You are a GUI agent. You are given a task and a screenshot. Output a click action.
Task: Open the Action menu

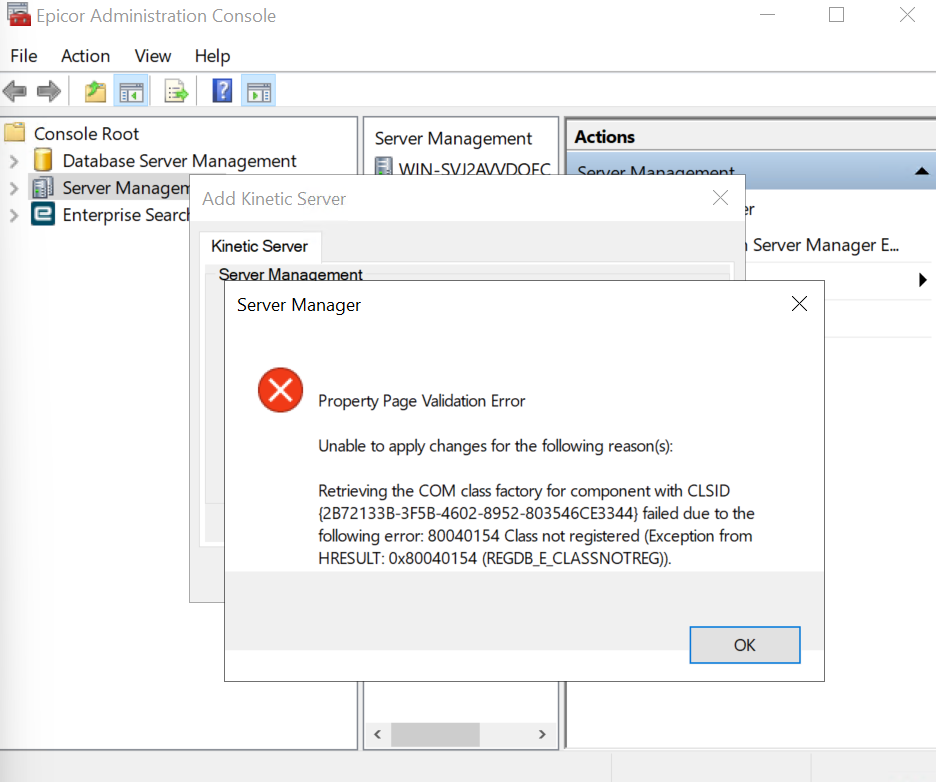(85, 56)
